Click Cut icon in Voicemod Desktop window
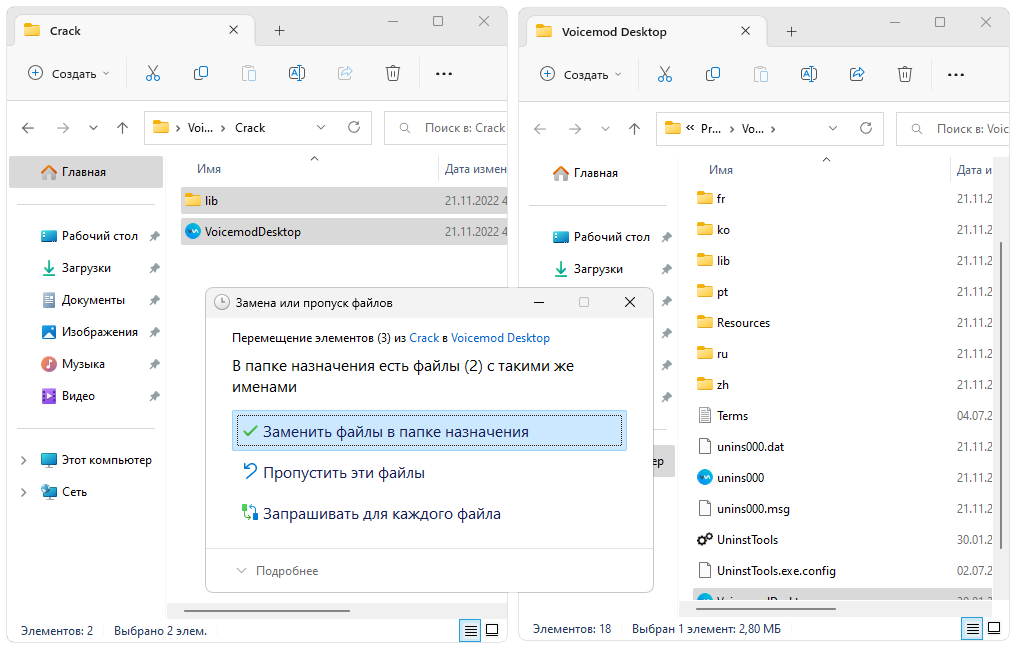The image size is (1018, 648). click(665, 75)
